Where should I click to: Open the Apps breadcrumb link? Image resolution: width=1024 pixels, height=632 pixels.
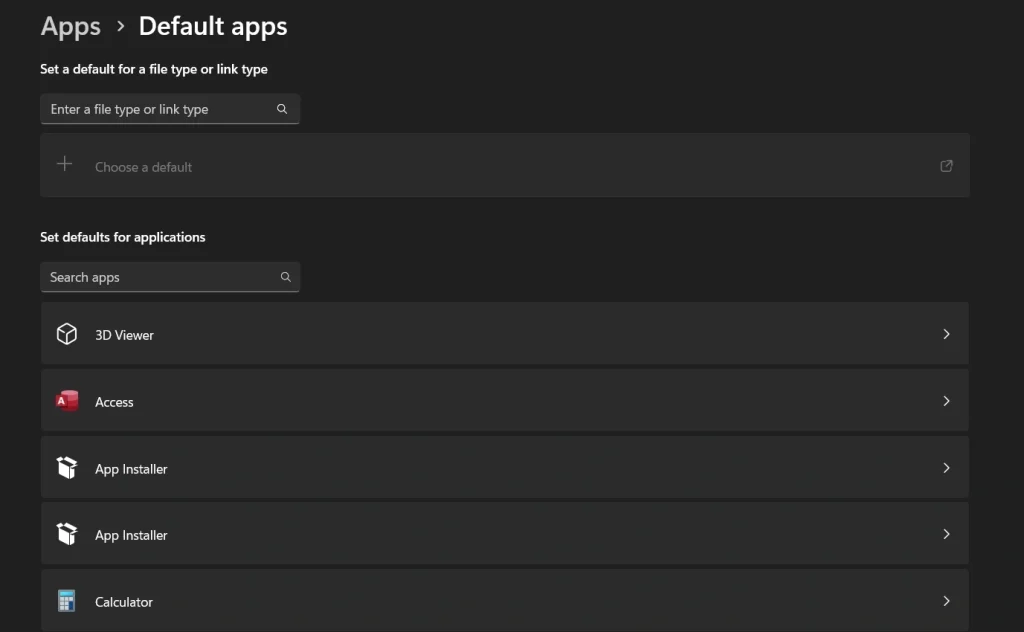(x=70, y=26)
